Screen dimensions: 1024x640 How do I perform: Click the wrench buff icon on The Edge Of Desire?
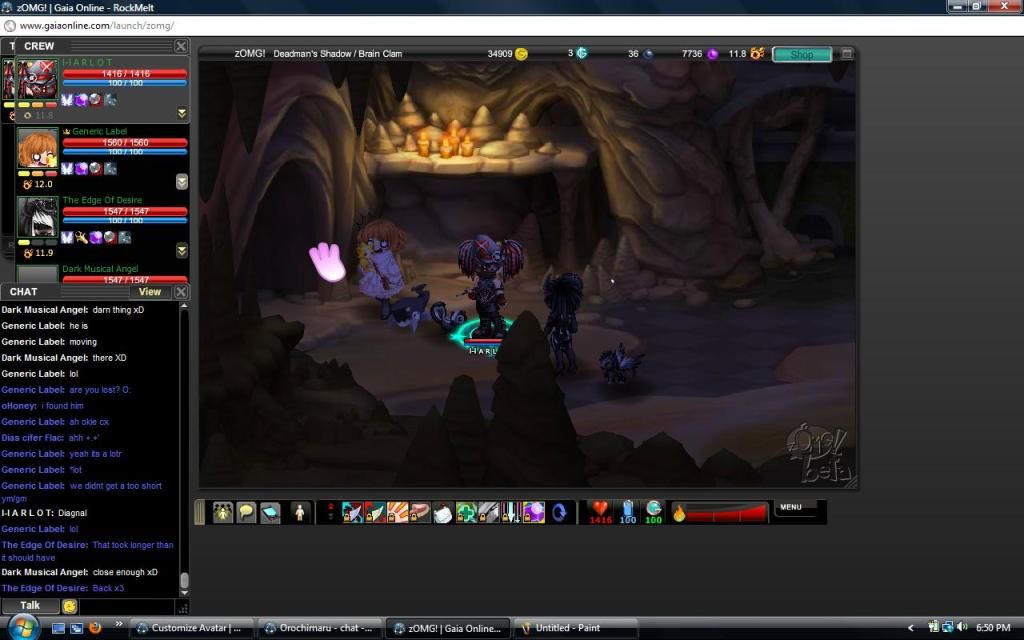[x=81, y=237]
